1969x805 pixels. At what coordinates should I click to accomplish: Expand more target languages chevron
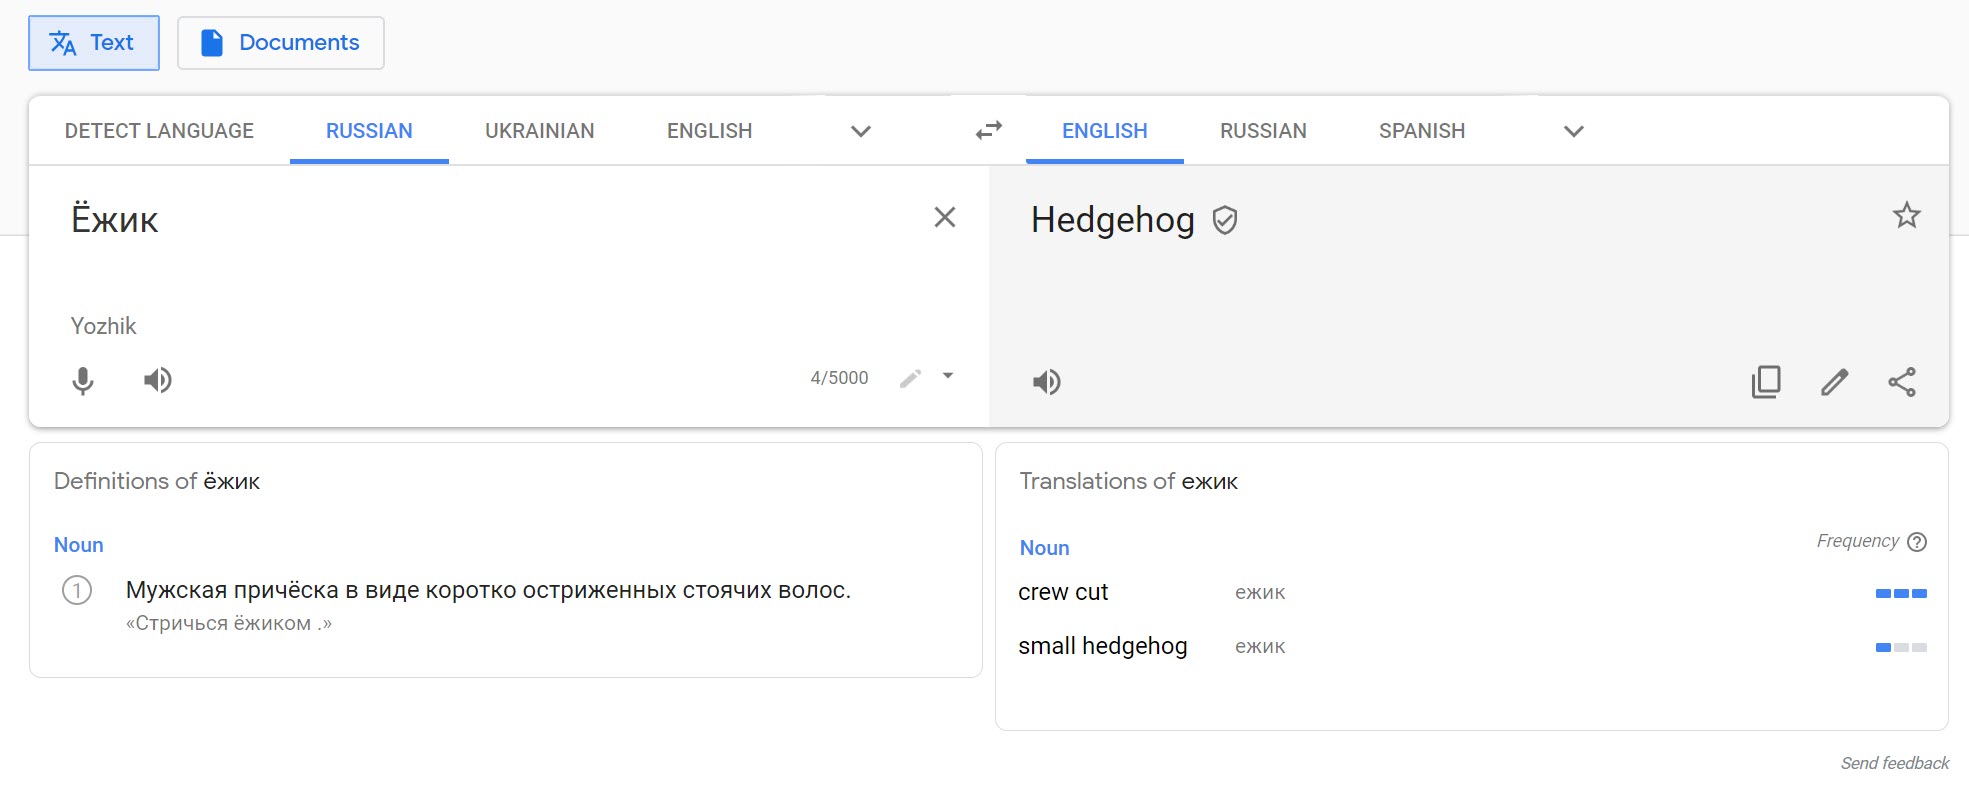pos(1573,131)
